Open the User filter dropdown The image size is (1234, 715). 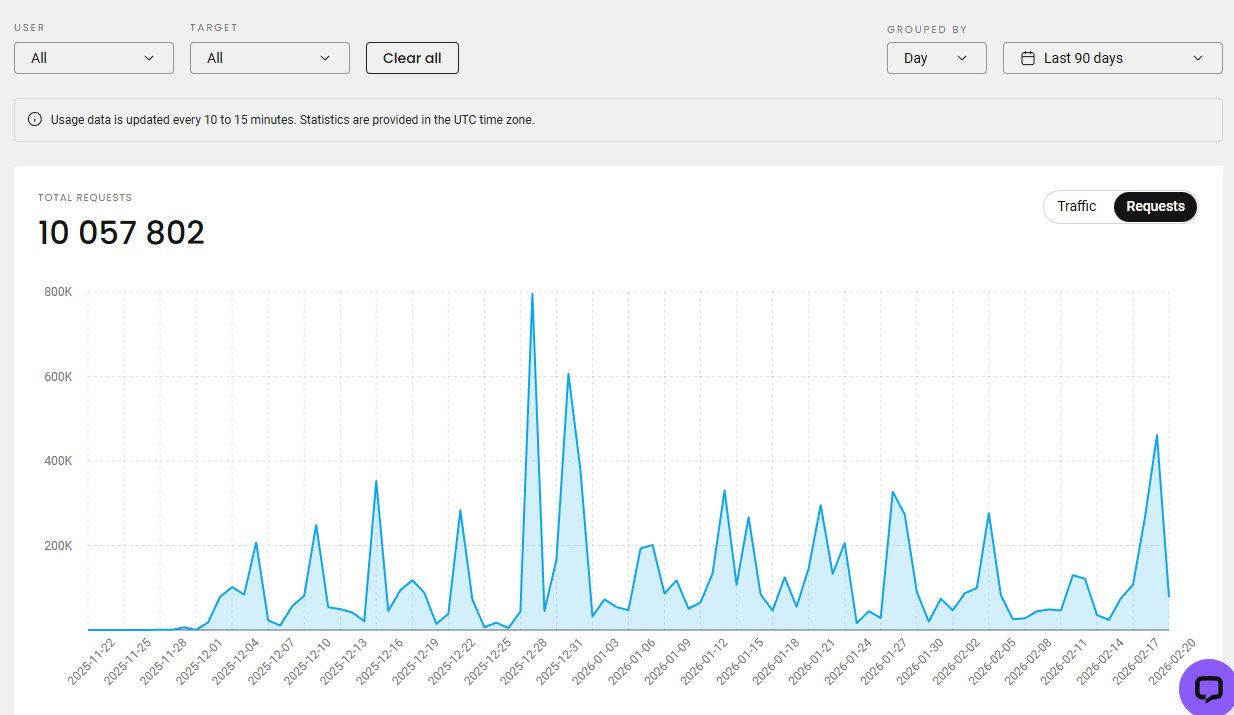(94, 58)
